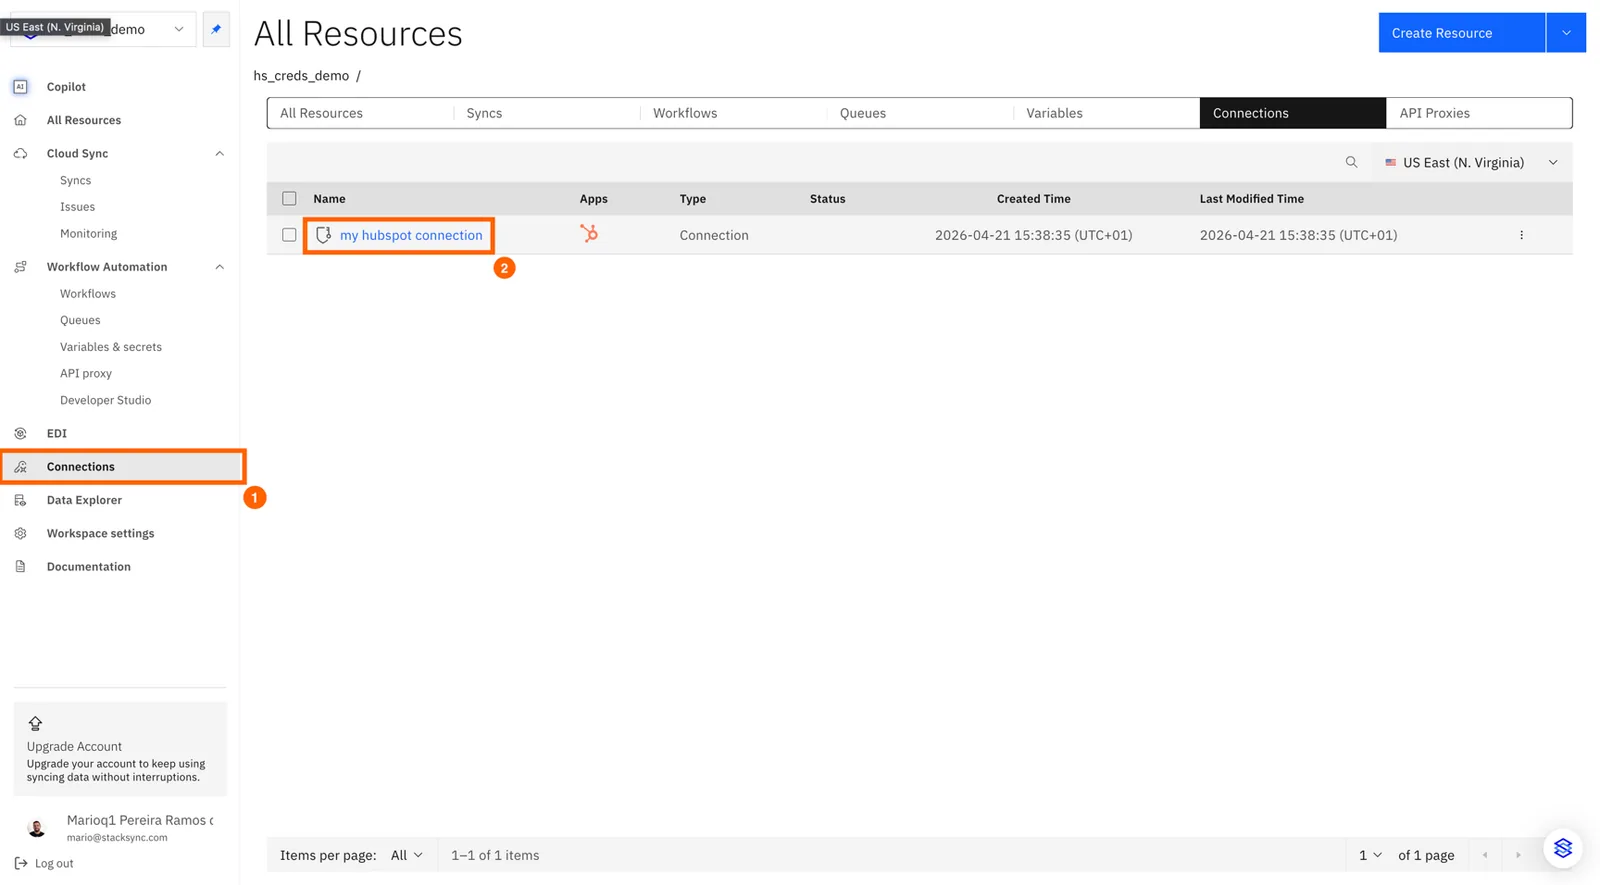Open Issues under Cloud Sync
Image resolution: width=1600 pixels, height=885 pixels.
click(x=77, y=207)
